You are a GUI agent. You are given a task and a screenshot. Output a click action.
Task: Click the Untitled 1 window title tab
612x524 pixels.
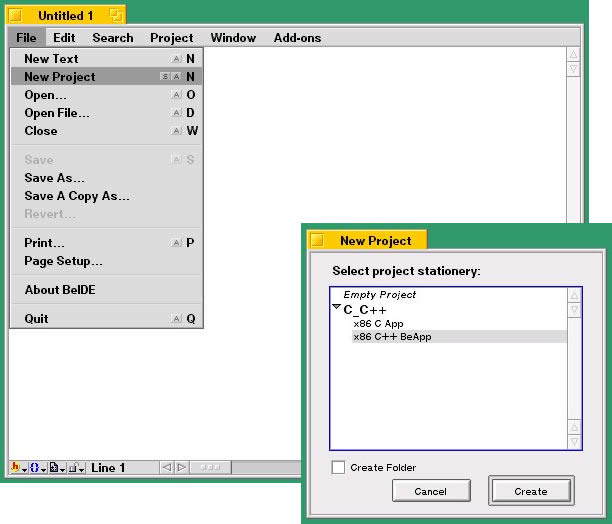[x=66, y=15]
